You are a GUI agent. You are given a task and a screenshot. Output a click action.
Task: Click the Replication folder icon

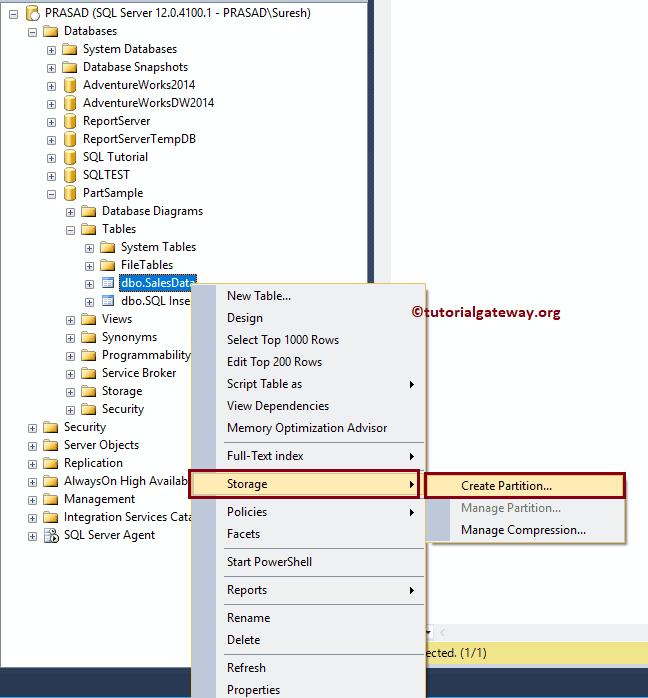pyautogui.click(x=50, y=463)
